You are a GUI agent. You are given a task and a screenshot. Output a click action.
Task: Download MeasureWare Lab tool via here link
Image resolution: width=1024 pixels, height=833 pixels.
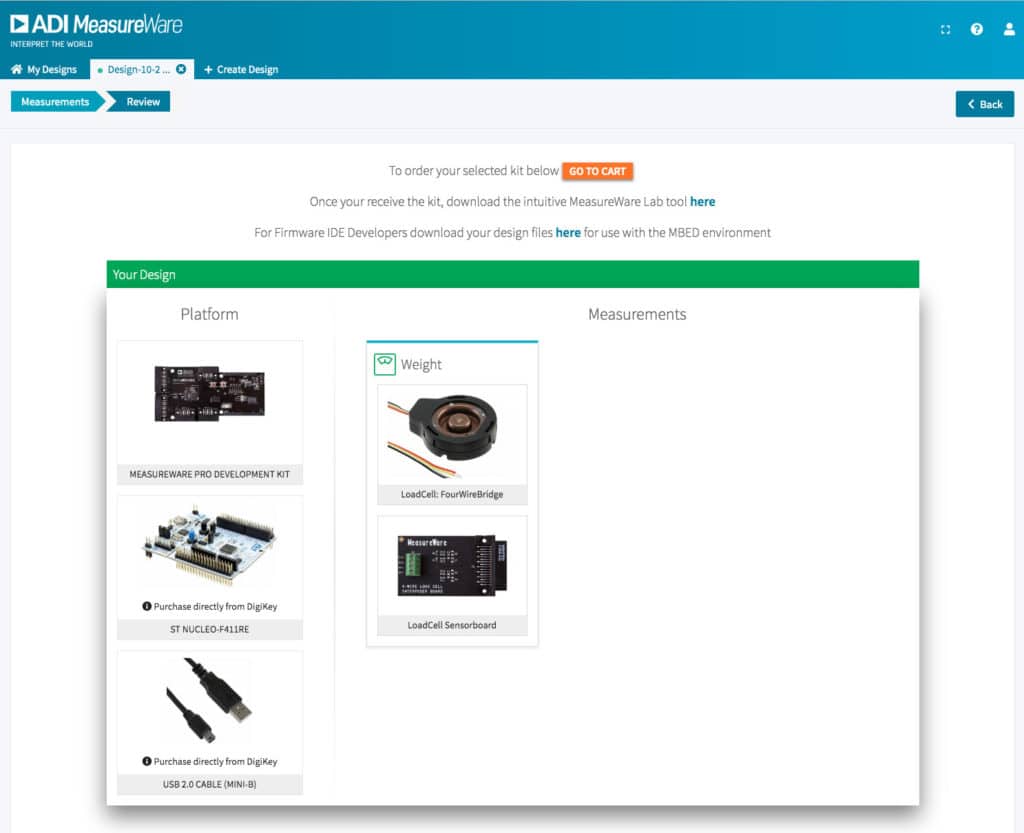point(702,202)
